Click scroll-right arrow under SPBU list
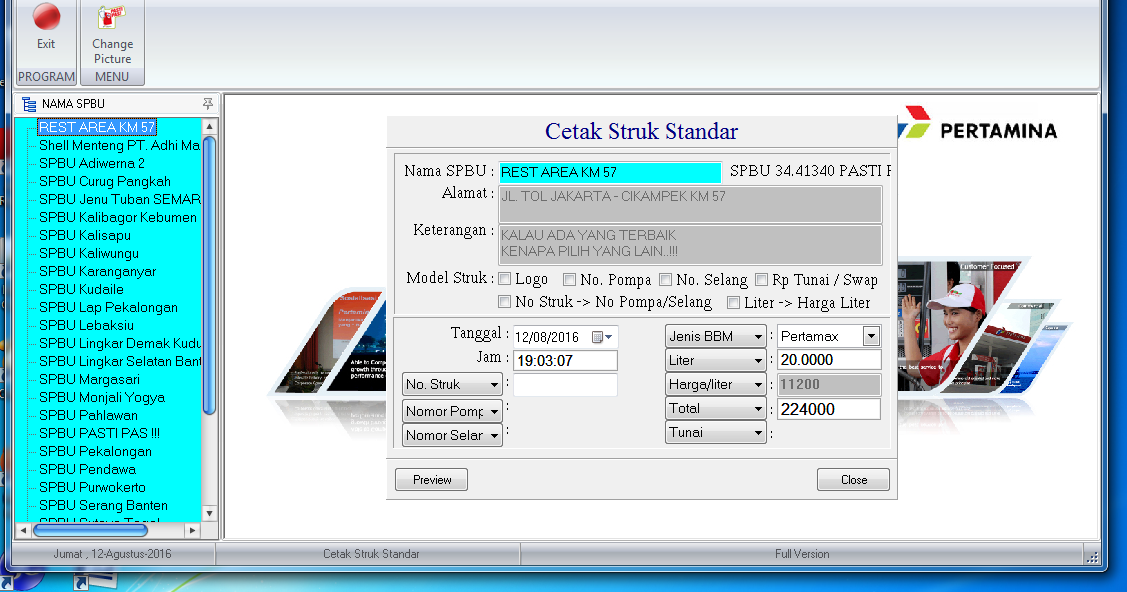 (192, 530)
